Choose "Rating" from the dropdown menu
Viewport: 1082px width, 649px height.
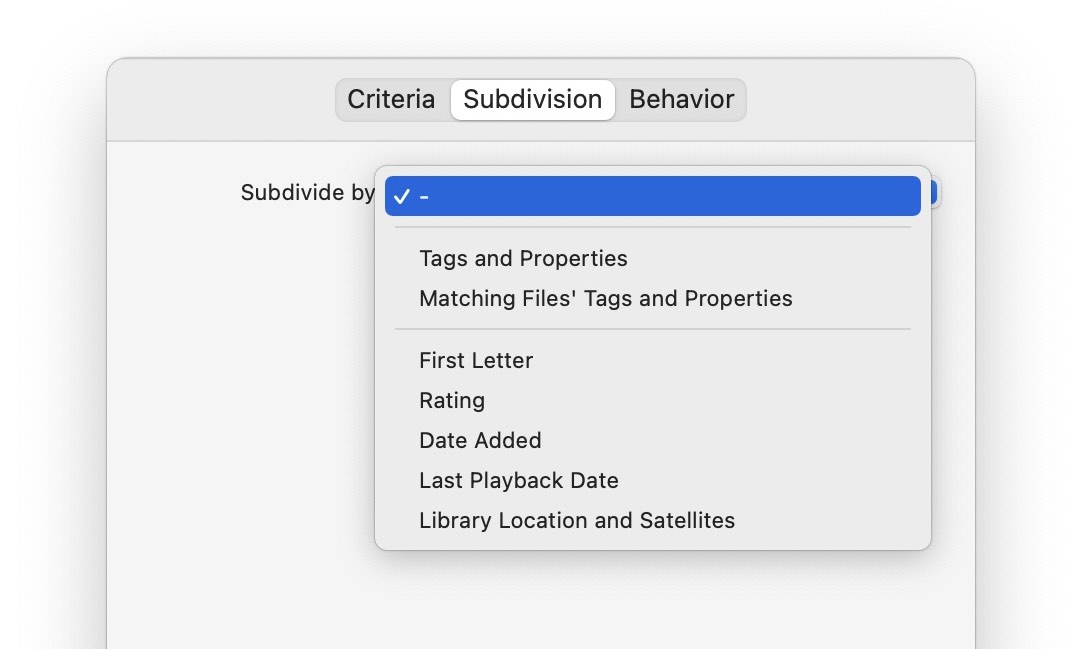pyautogui.click(x=452, y=400)
